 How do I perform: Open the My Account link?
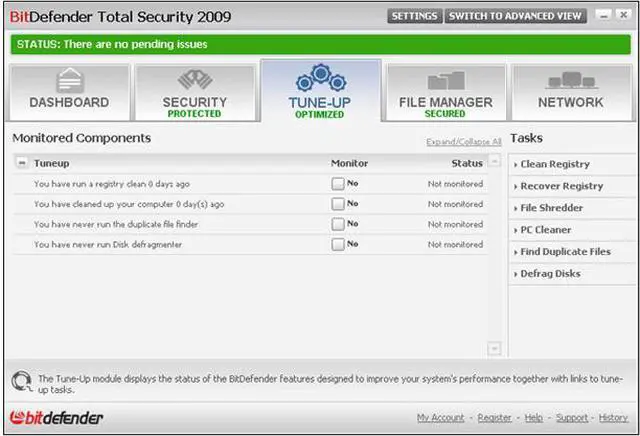tap(440, 417)
